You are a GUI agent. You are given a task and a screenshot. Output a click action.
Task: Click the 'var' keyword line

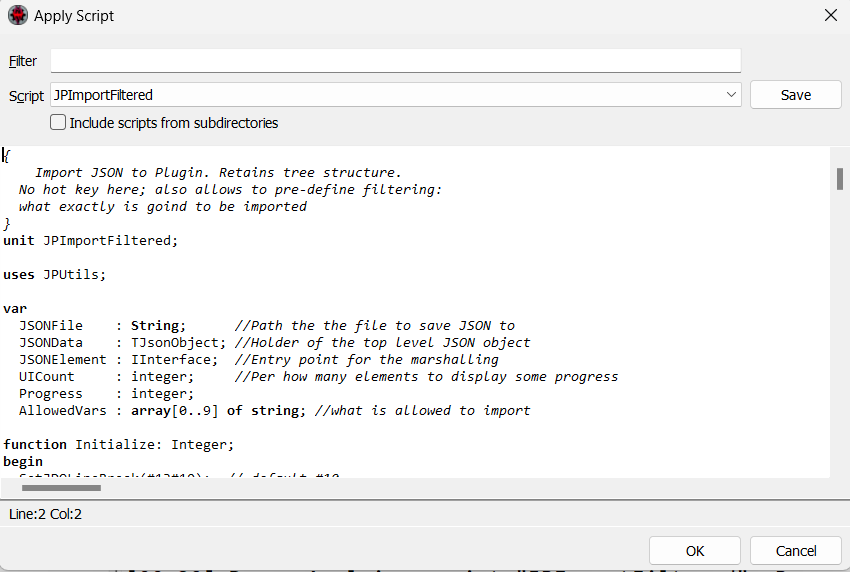pyautogui.click(x=15, y=309)
